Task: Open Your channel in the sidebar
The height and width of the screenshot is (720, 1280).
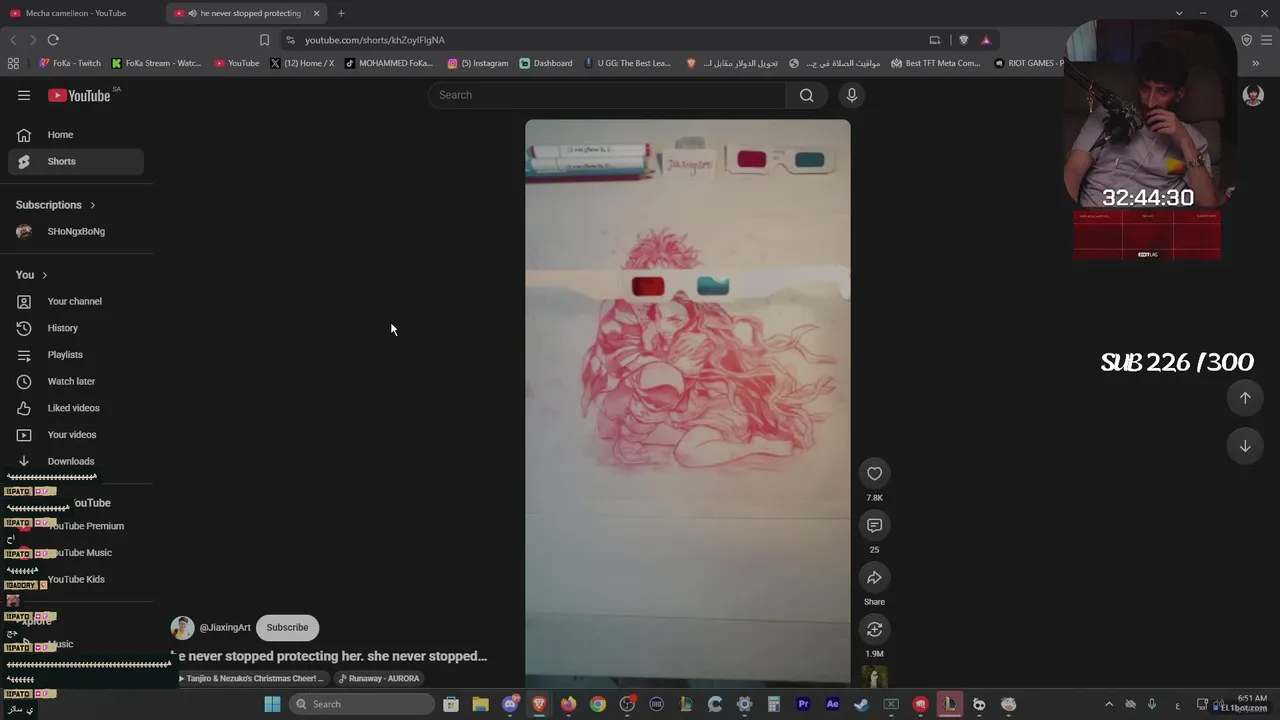Action: pyautogui.click(x=76, y=301)
